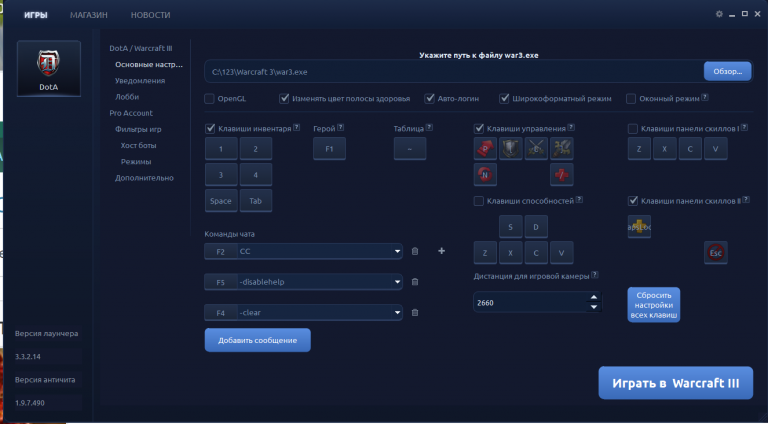Toggle Клавиши инвентаря checkbox
768x424 pixels.
pos(211,128)
